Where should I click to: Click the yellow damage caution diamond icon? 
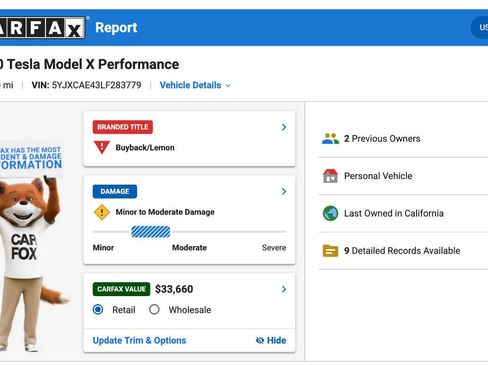coord(102,212)
